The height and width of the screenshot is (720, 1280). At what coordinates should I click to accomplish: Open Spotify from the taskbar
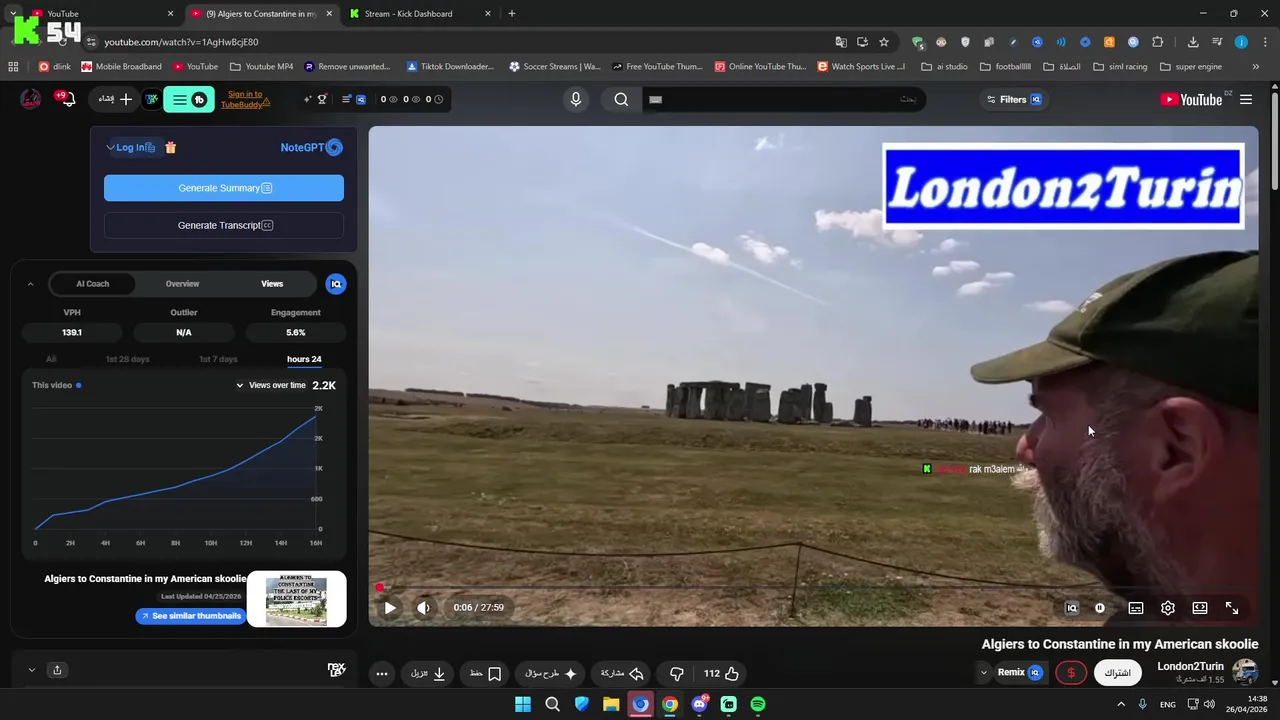[x=758, y=704]
